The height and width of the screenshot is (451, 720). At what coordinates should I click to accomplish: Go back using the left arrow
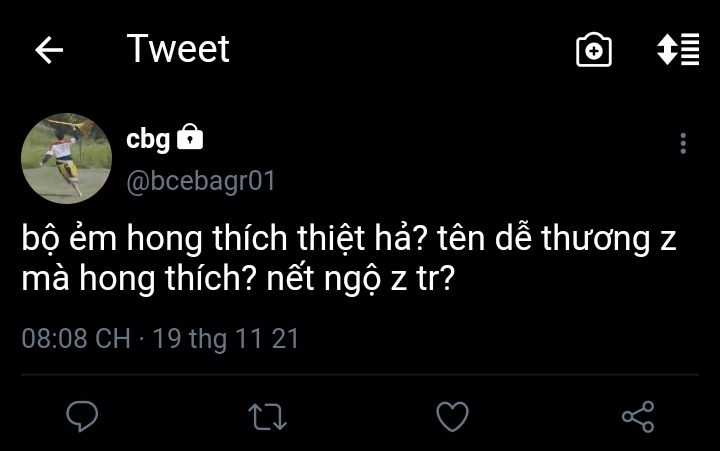click(49, 50)
